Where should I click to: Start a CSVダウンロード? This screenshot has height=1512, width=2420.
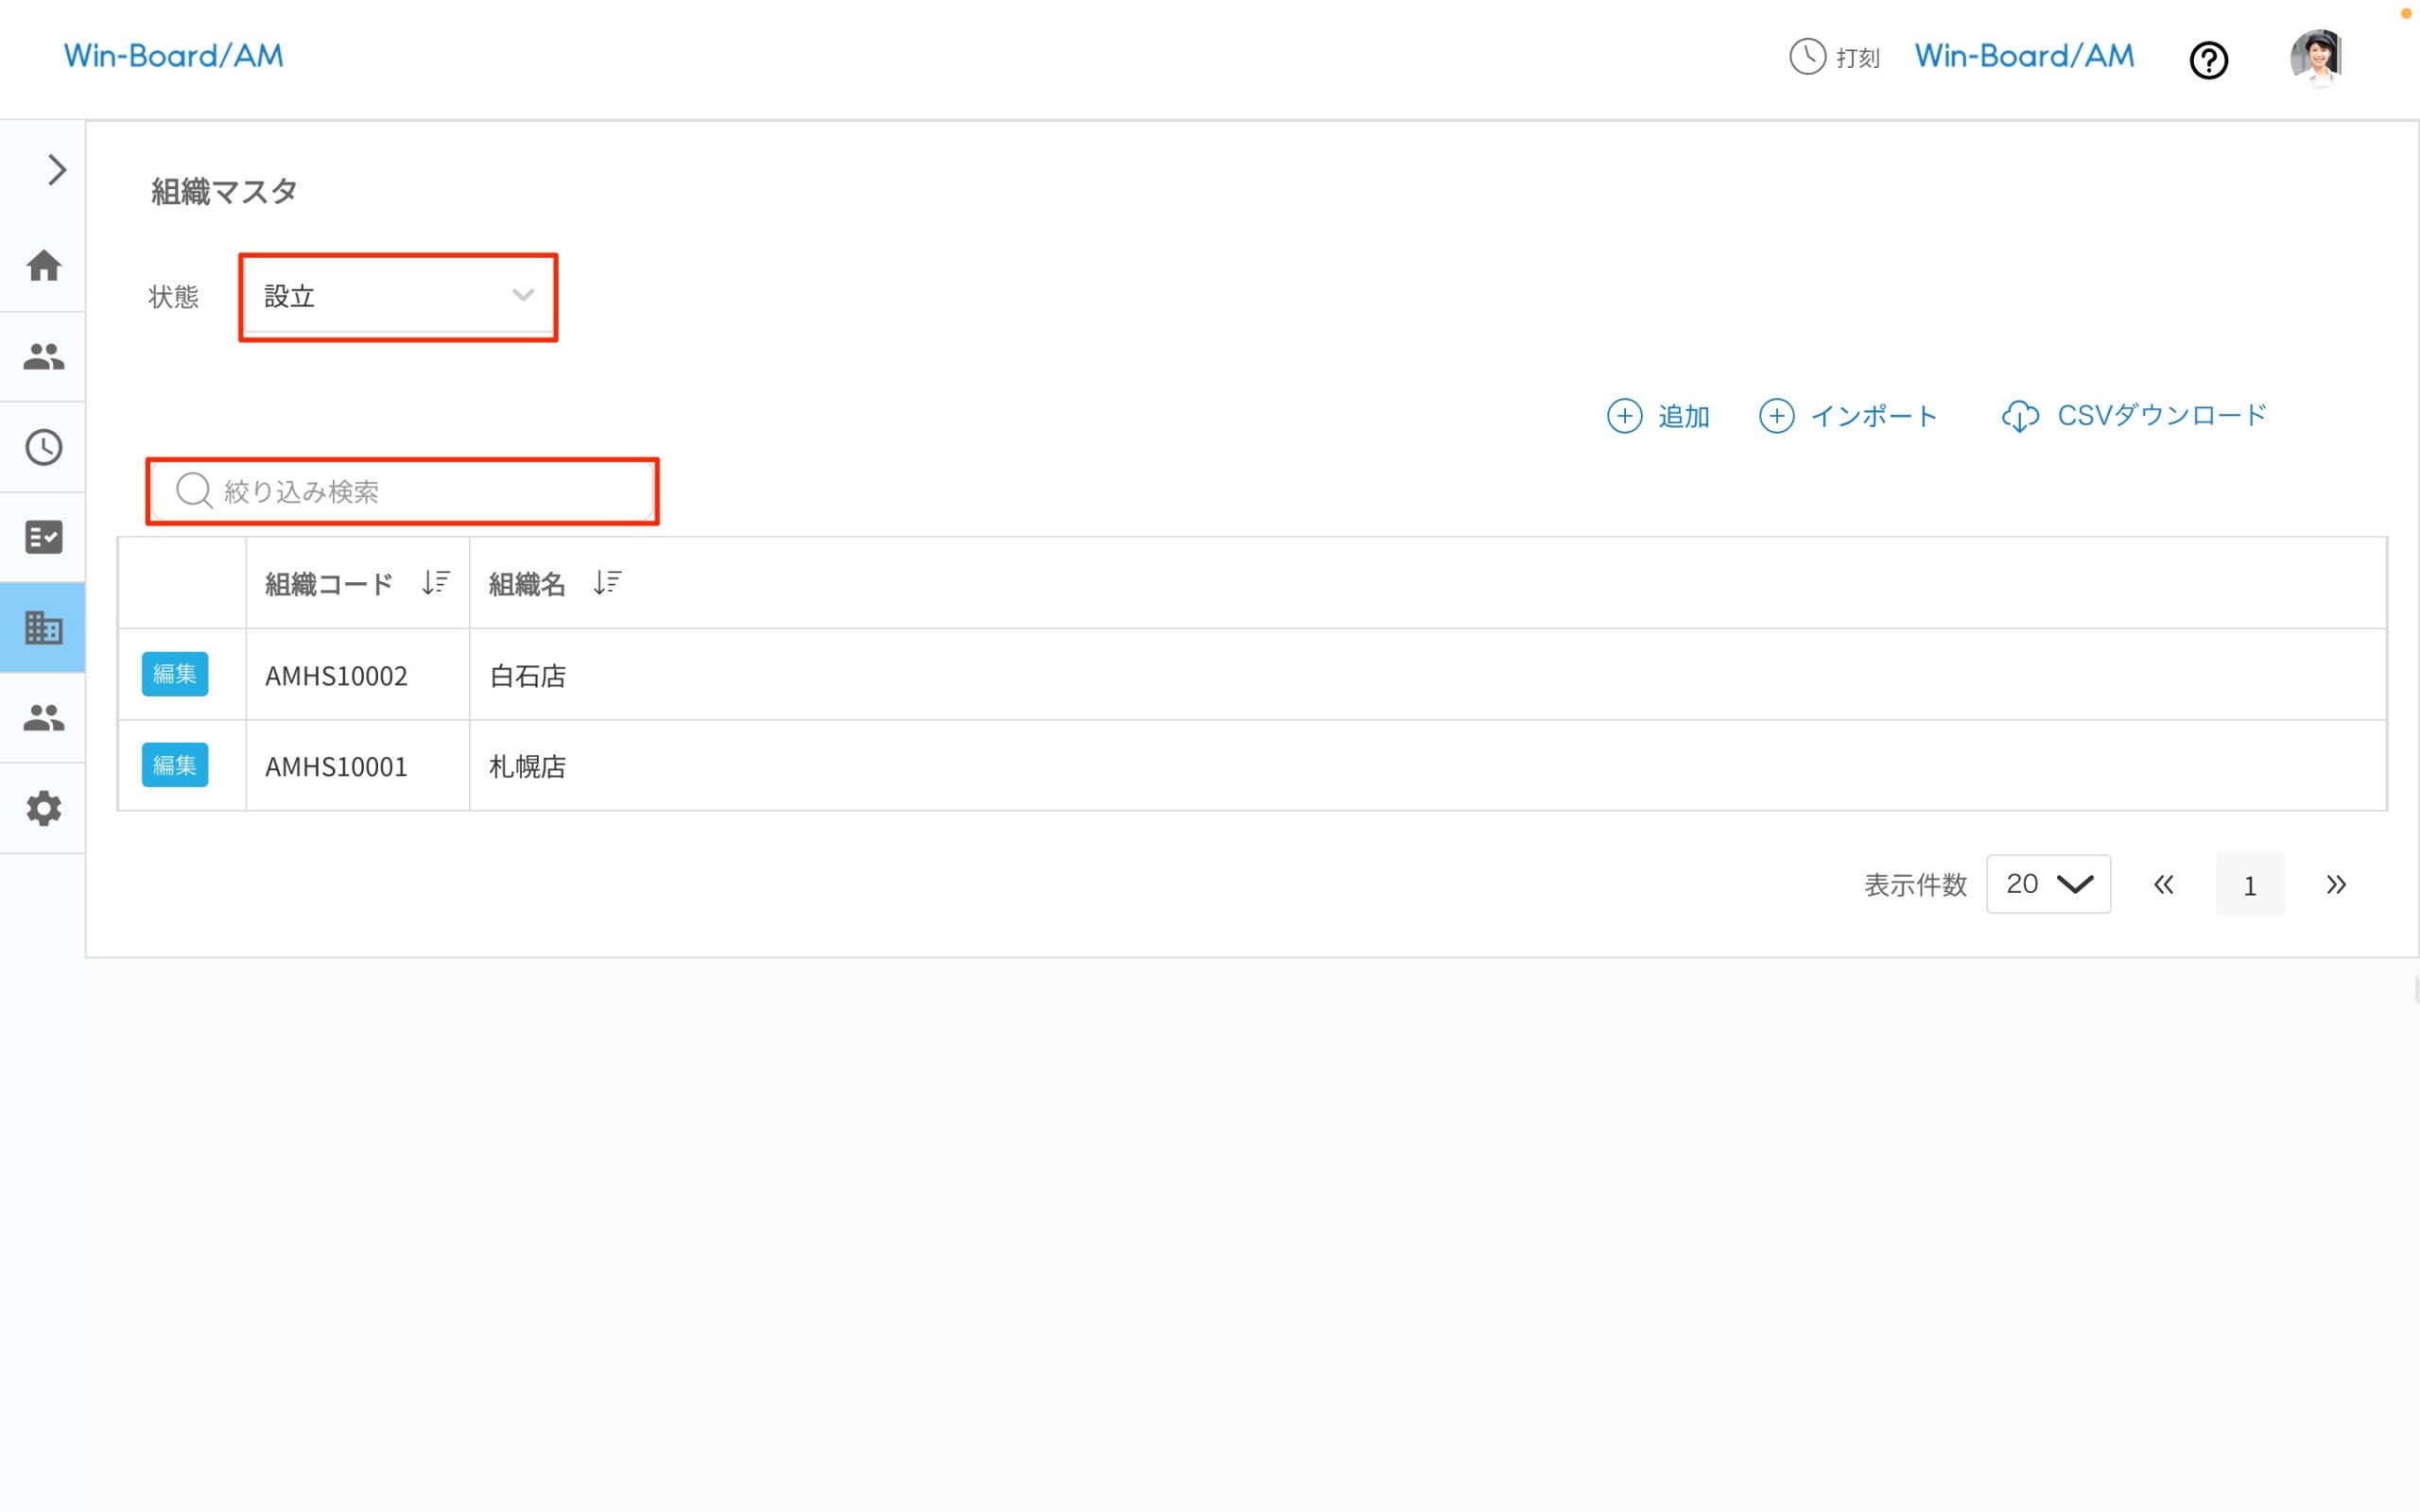2136,416
